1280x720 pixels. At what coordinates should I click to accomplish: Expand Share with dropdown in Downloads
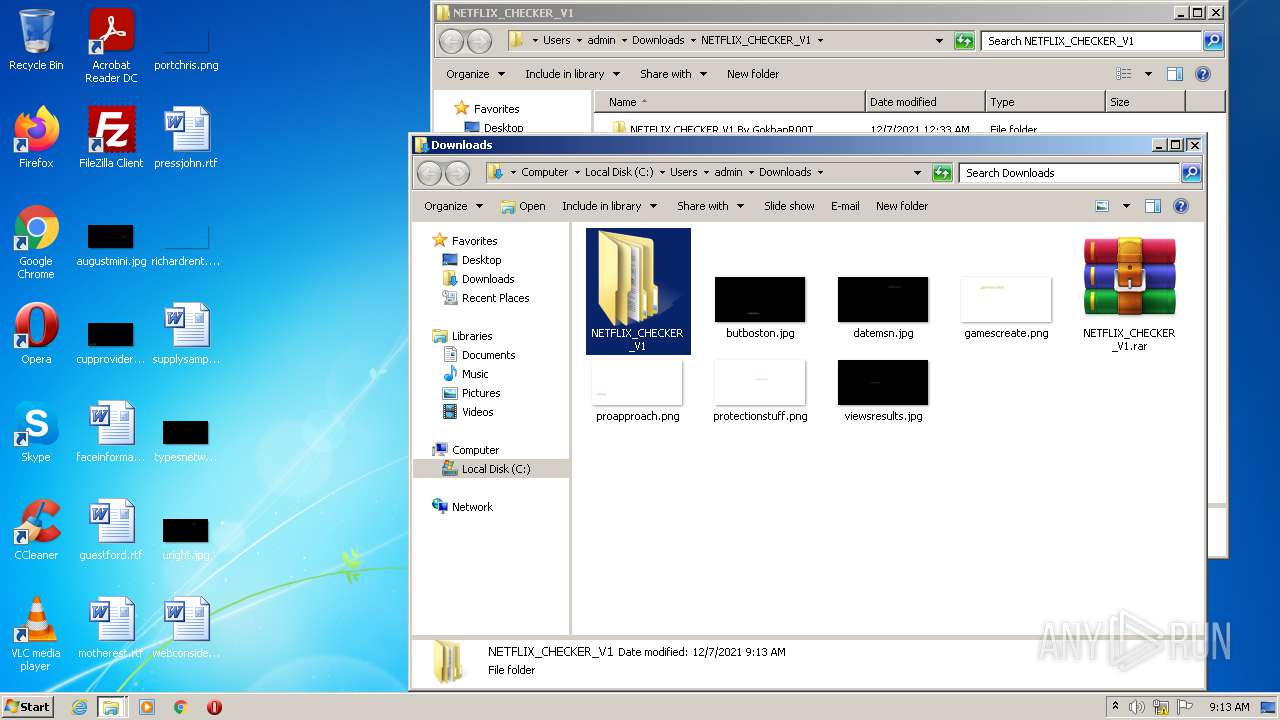point(711,206)
